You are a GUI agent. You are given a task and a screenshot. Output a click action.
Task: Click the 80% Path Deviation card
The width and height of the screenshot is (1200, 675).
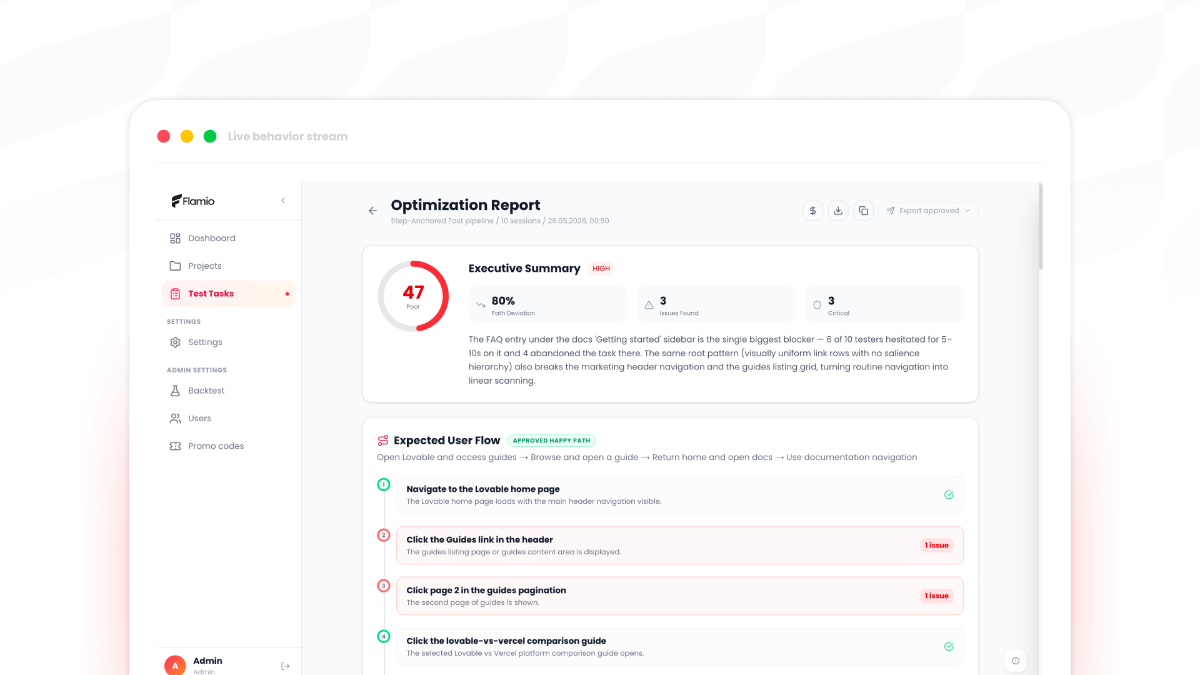[x=548, y=305]
